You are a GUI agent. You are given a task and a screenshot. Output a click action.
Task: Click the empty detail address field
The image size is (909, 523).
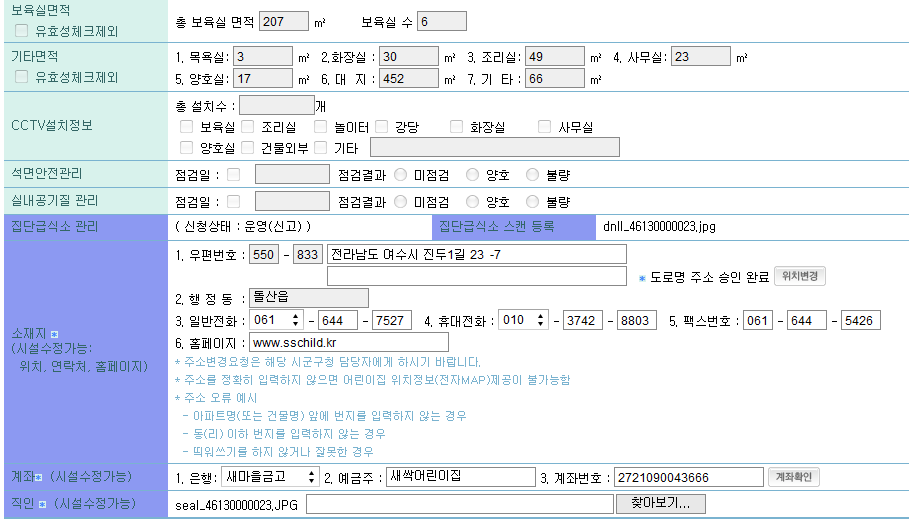pyautogui.click(x=477, y=276)
